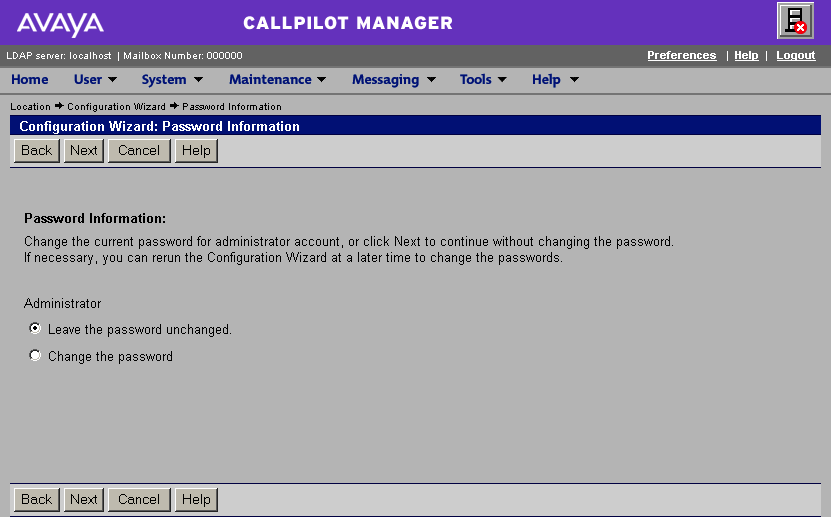Click Configuration Wizard: Password Information title bar
Screen dimensions: 831x517
(x=415, y=126)
